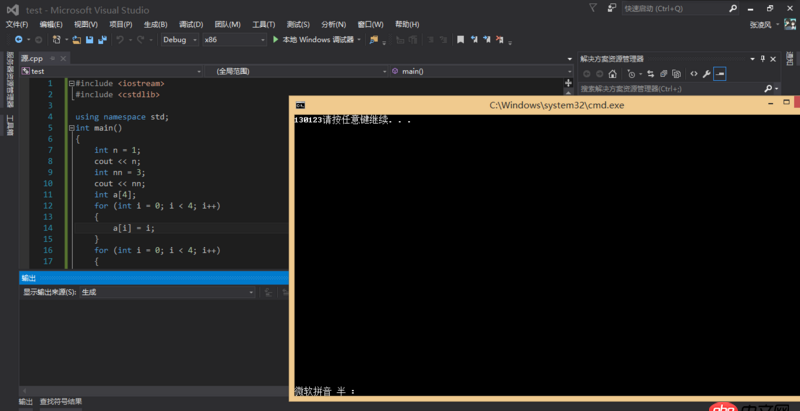The width and height of the screenshot is (800, 411).
Task: Open the debugger target dropdown arrow
Action: tap(359, 40)
